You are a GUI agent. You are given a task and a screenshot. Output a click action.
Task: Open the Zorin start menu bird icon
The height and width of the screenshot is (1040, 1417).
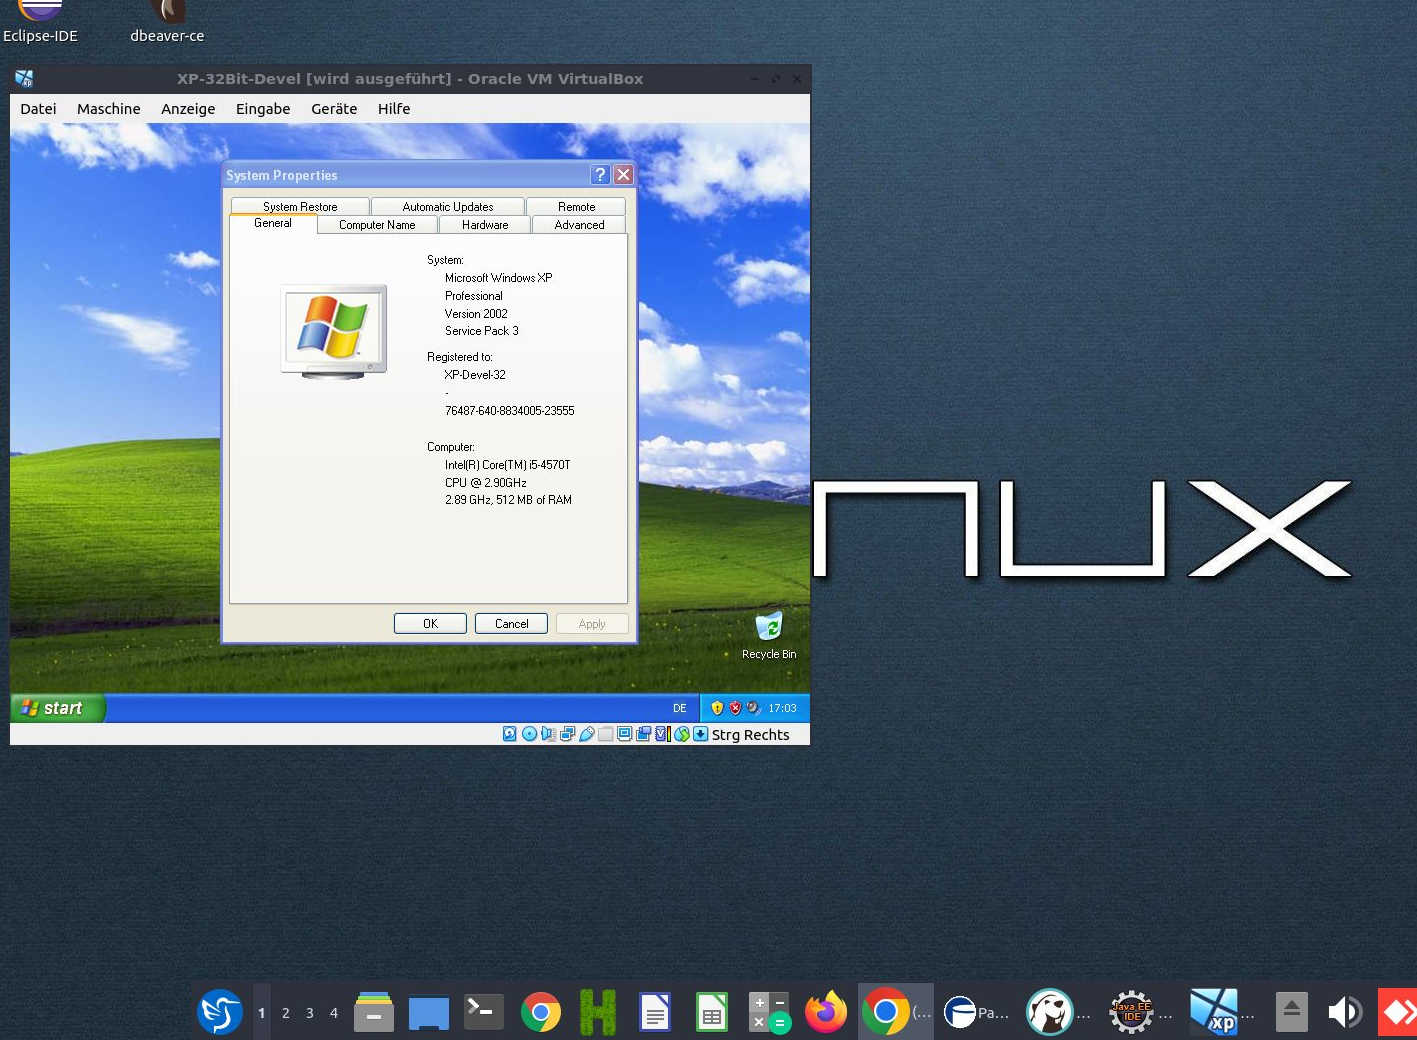[x=220, y=1012]
